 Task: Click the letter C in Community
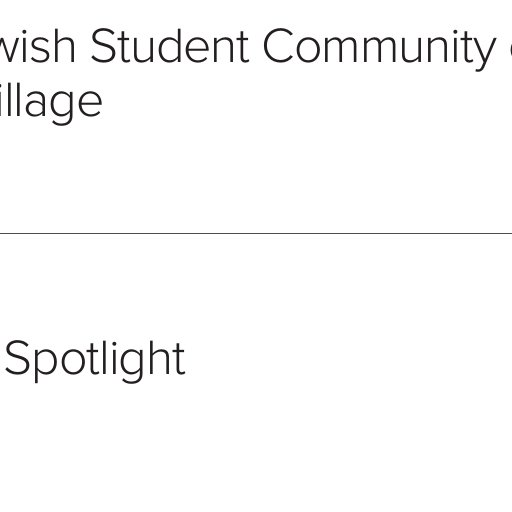[279, 46]
